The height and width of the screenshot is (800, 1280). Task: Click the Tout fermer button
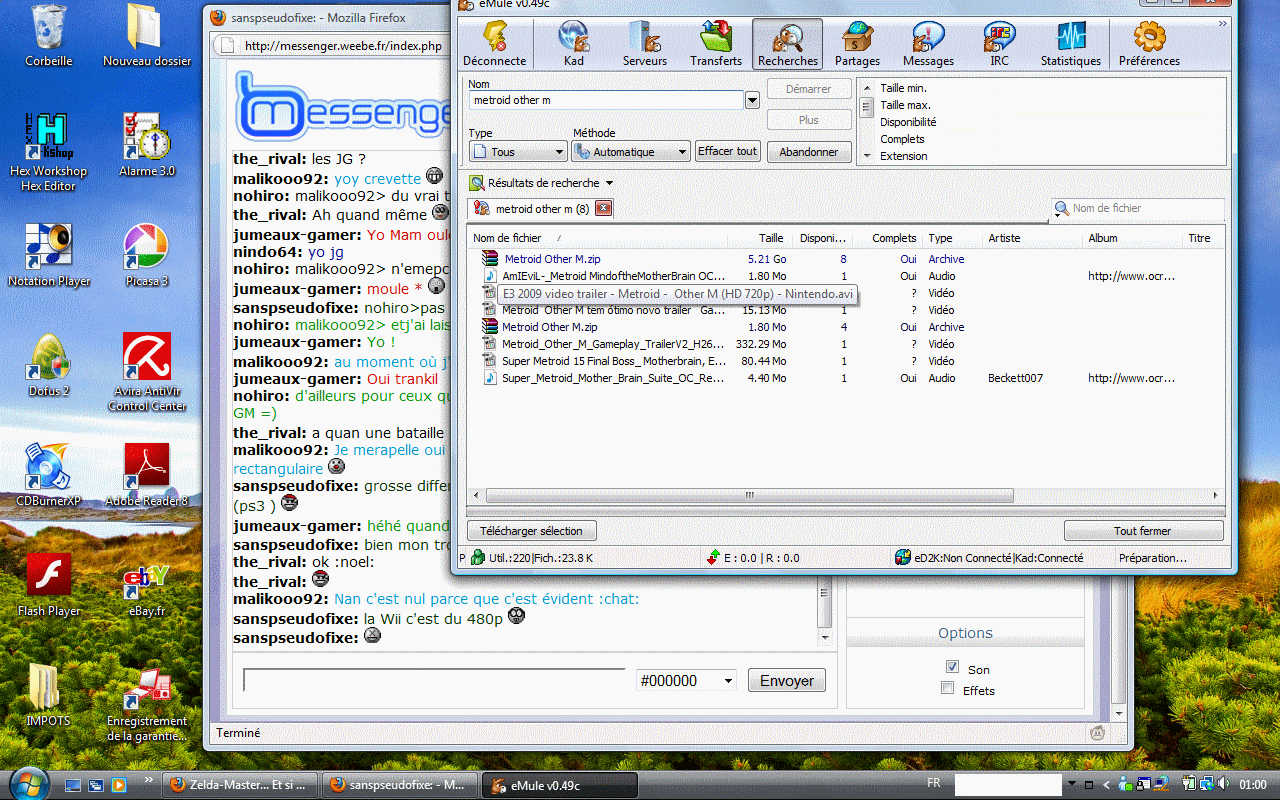(1143, 531)
